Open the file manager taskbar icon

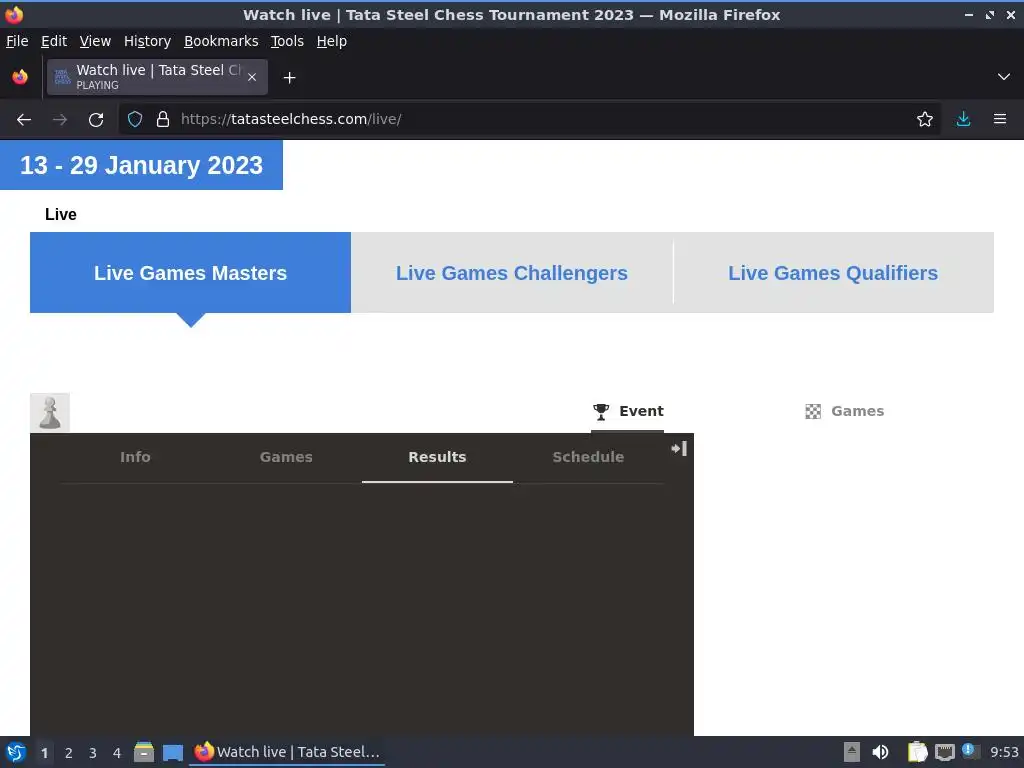click(x=144, y=752)
